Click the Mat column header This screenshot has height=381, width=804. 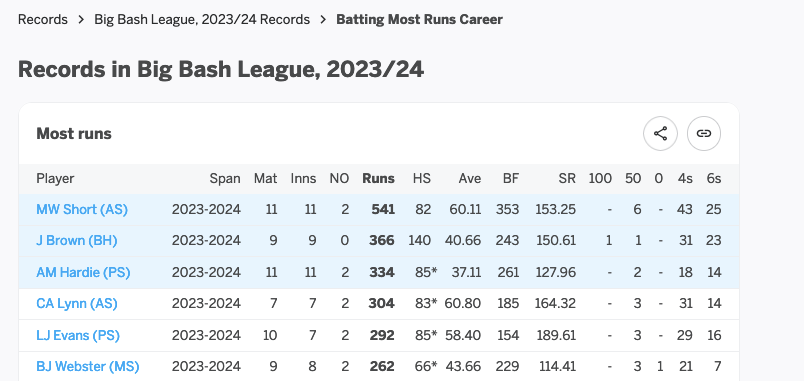pyautogui.click(x=266, y=178)
